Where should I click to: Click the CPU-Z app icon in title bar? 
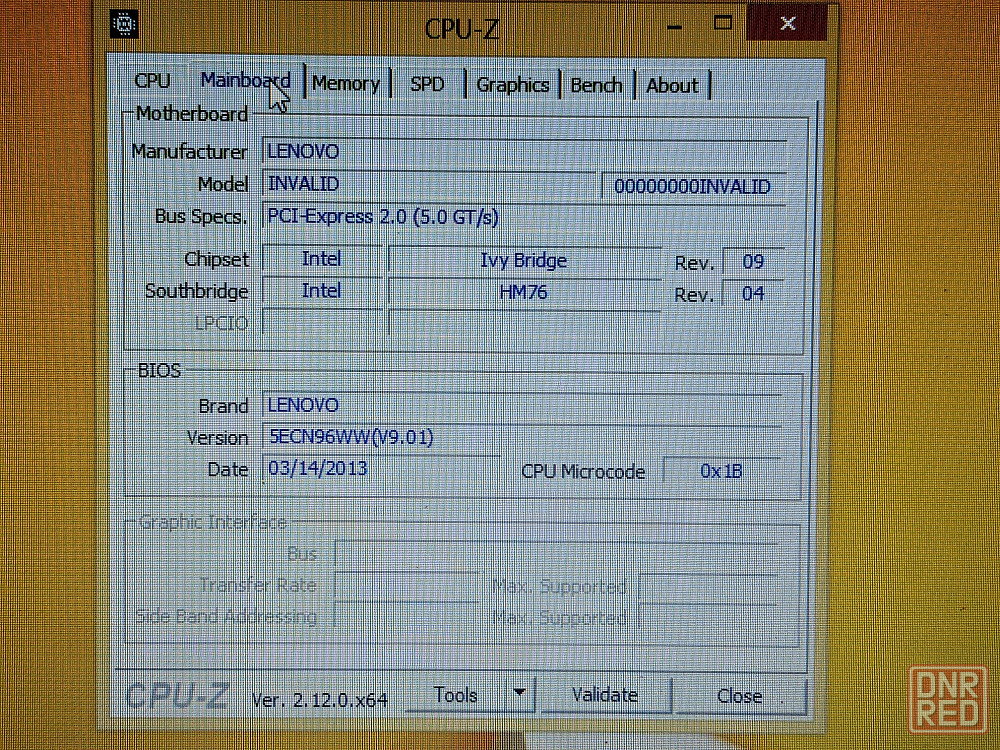[x=124, y=24]
